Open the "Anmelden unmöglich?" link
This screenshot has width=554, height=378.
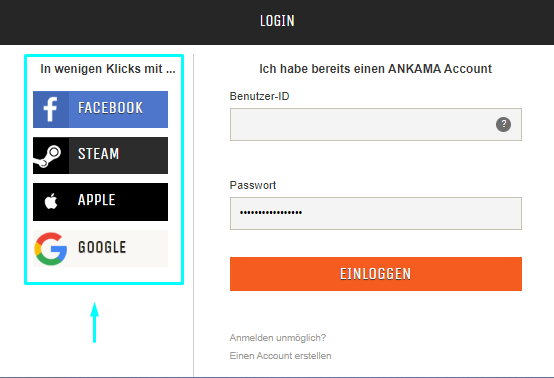[x=278, y=338]
